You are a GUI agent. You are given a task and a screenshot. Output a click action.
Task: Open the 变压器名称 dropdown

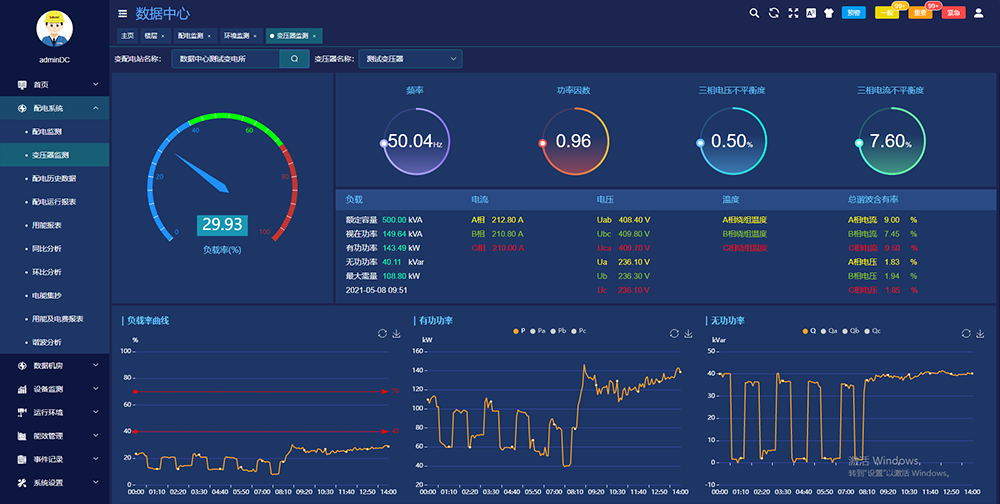(x=410, y=59)
